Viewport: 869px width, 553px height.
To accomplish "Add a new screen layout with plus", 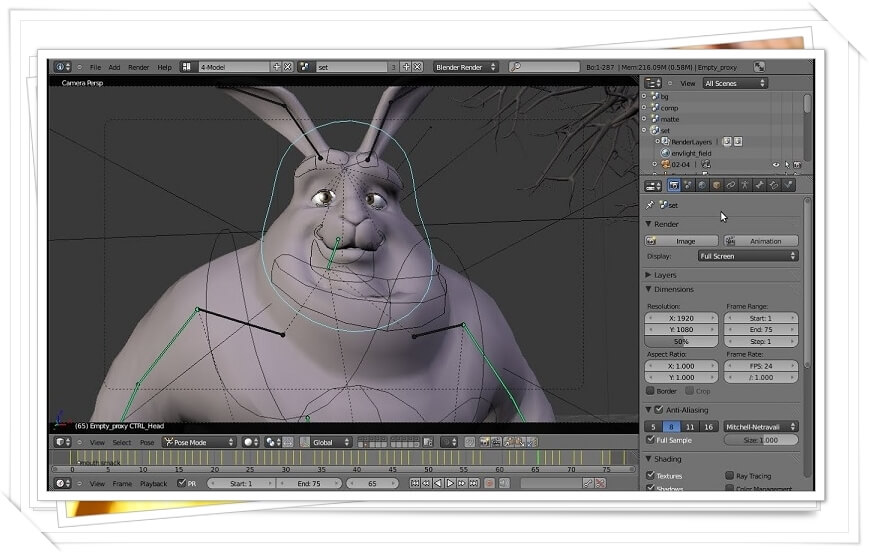I will 277,67.
